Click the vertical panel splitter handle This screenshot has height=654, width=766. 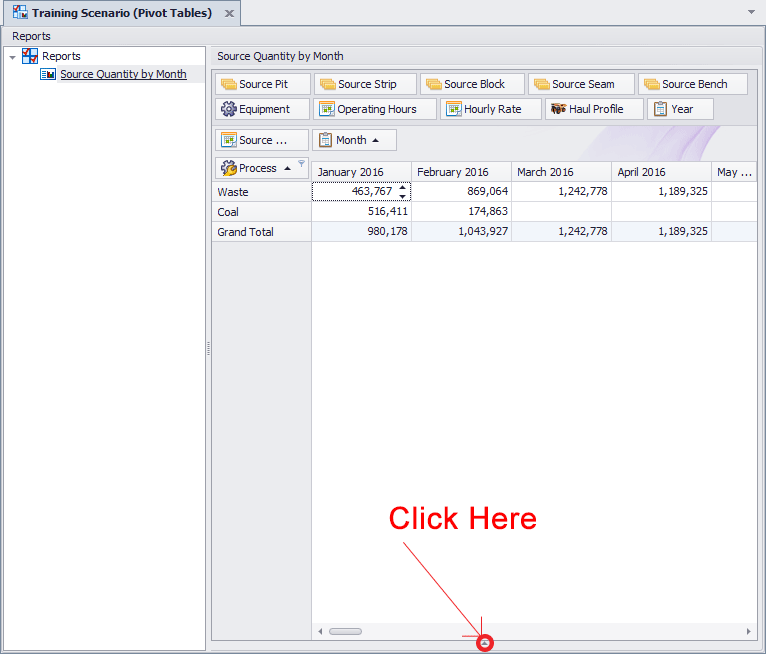[209, 348]
